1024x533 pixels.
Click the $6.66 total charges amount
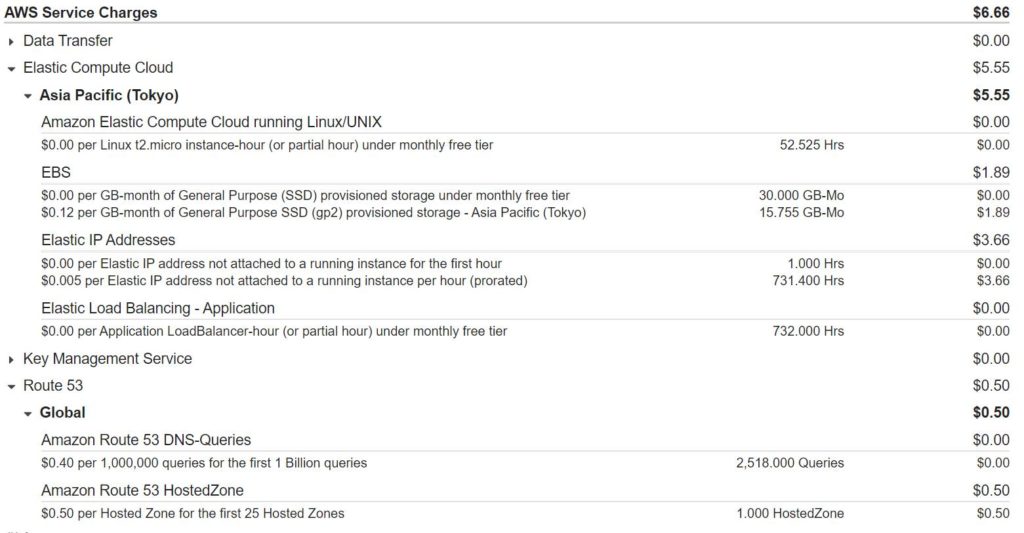(991, 13)
